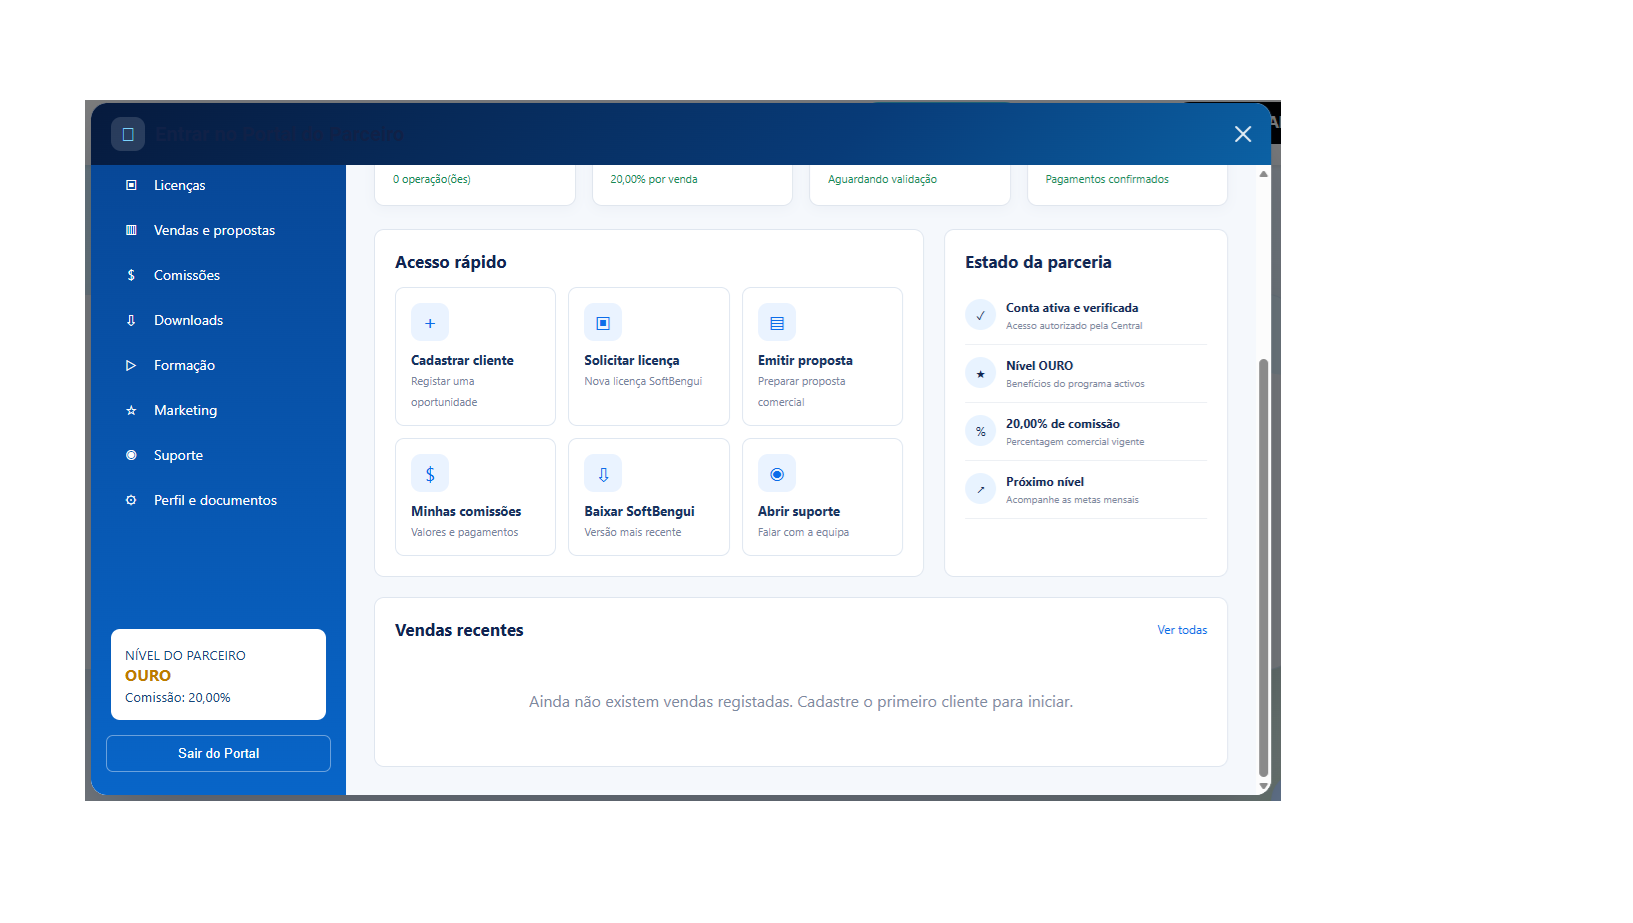Screen dimensions: 1633x923
Task: Click the 'Pagamentos confirmados' card text
Action: point(1107,179)
